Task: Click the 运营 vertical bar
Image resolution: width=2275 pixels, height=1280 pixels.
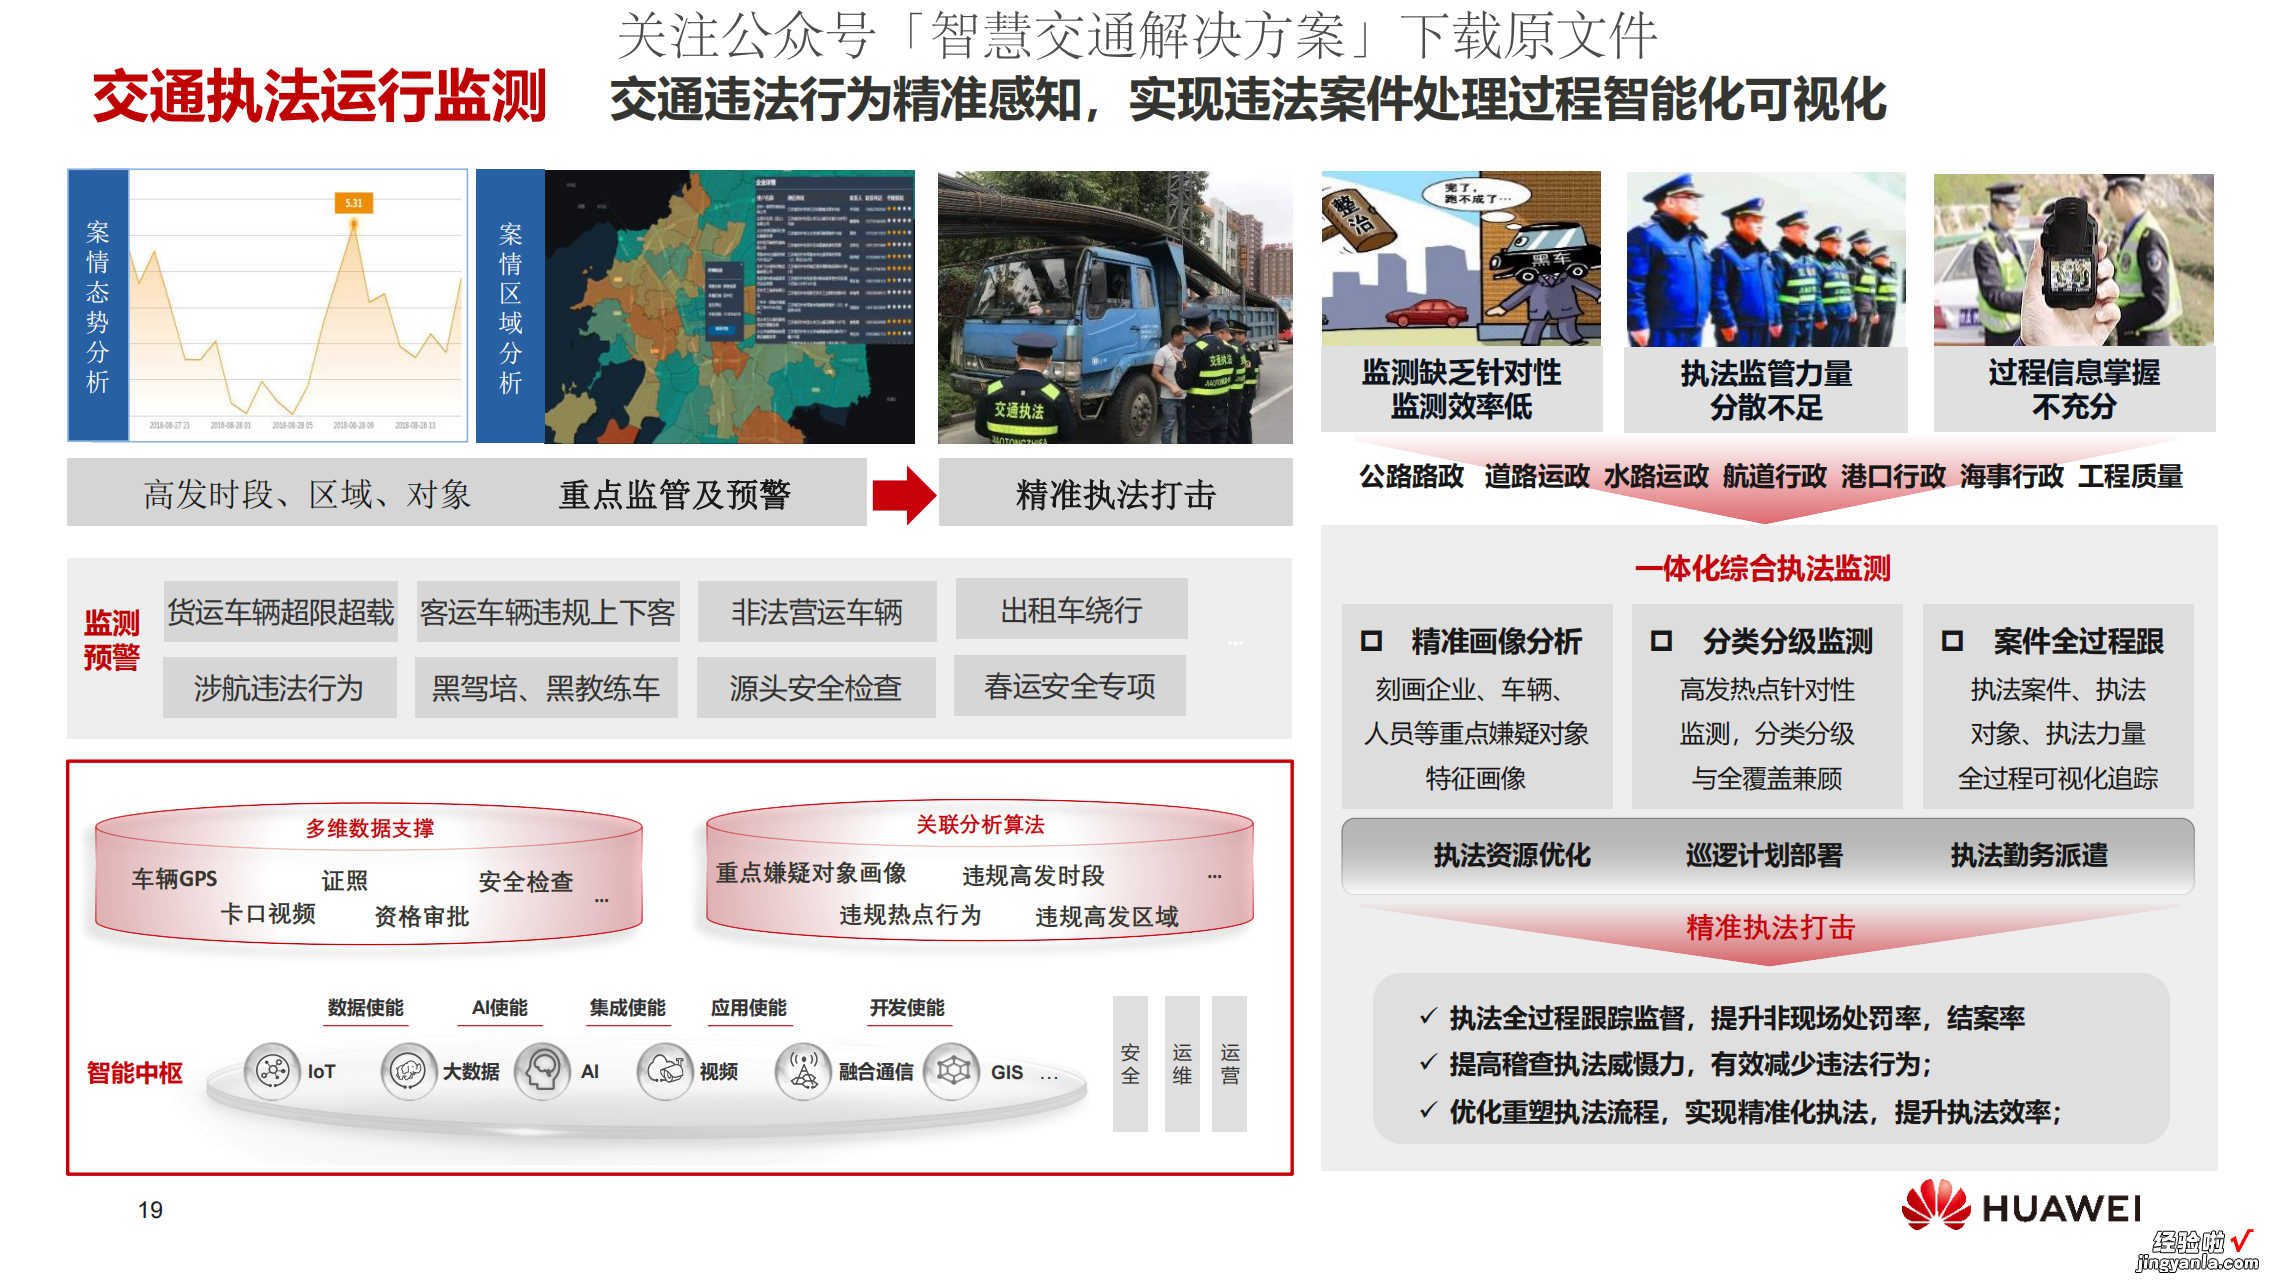Action: [1230, 1063]
